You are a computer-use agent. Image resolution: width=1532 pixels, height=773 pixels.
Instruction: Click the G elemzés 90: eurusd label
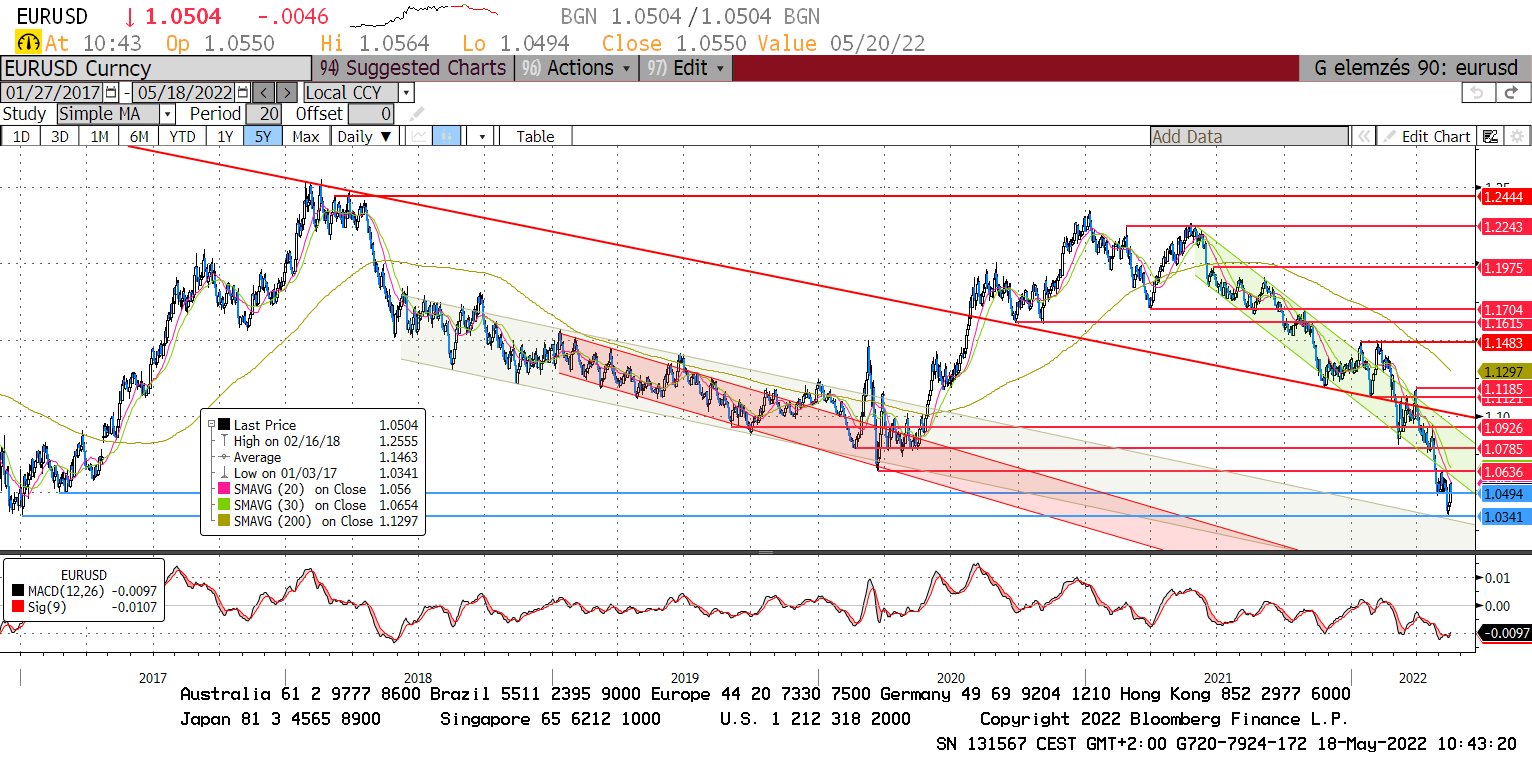[x=1416, y=68]
